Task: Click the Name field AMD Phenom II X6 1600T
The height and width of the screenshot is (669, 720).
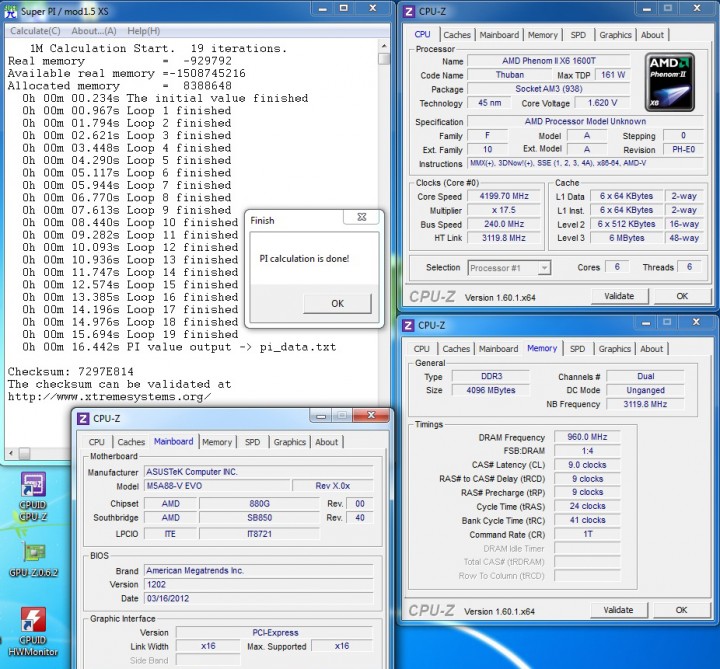Action: [x=549, y=61]
